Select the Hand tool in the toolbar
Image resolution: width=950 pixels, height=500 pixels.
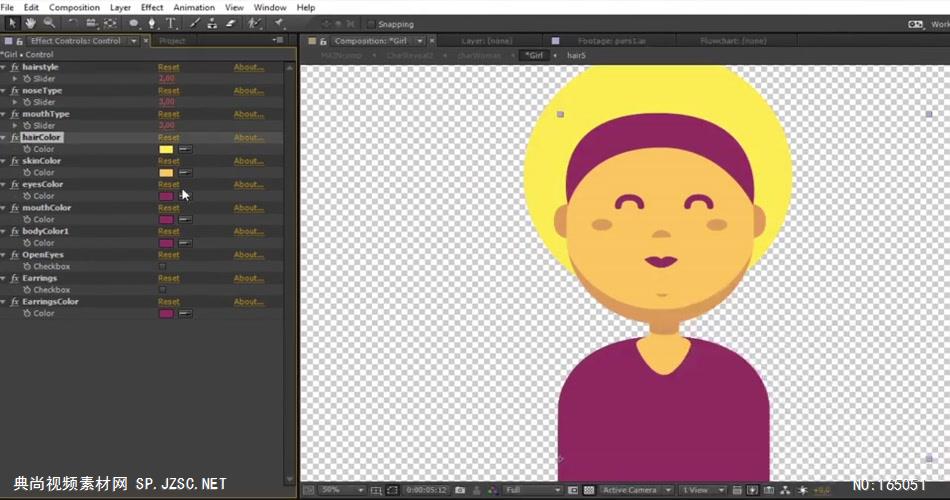pos(30,23)
